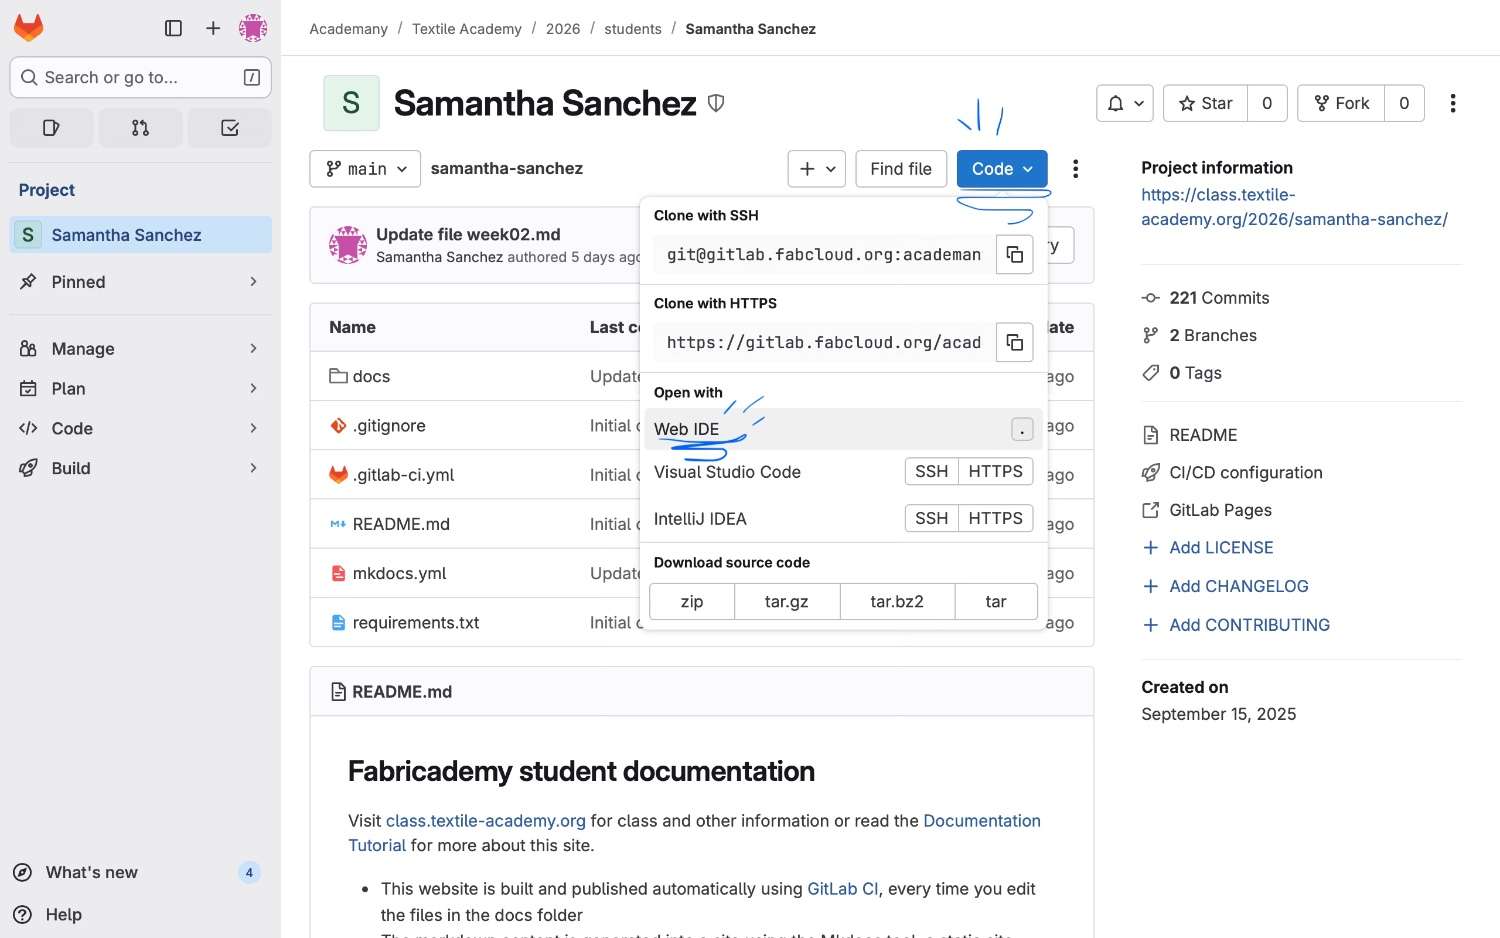Expand the Manage sidebar section
This screenshot has height=938, width=1500.
coord(140,349)
